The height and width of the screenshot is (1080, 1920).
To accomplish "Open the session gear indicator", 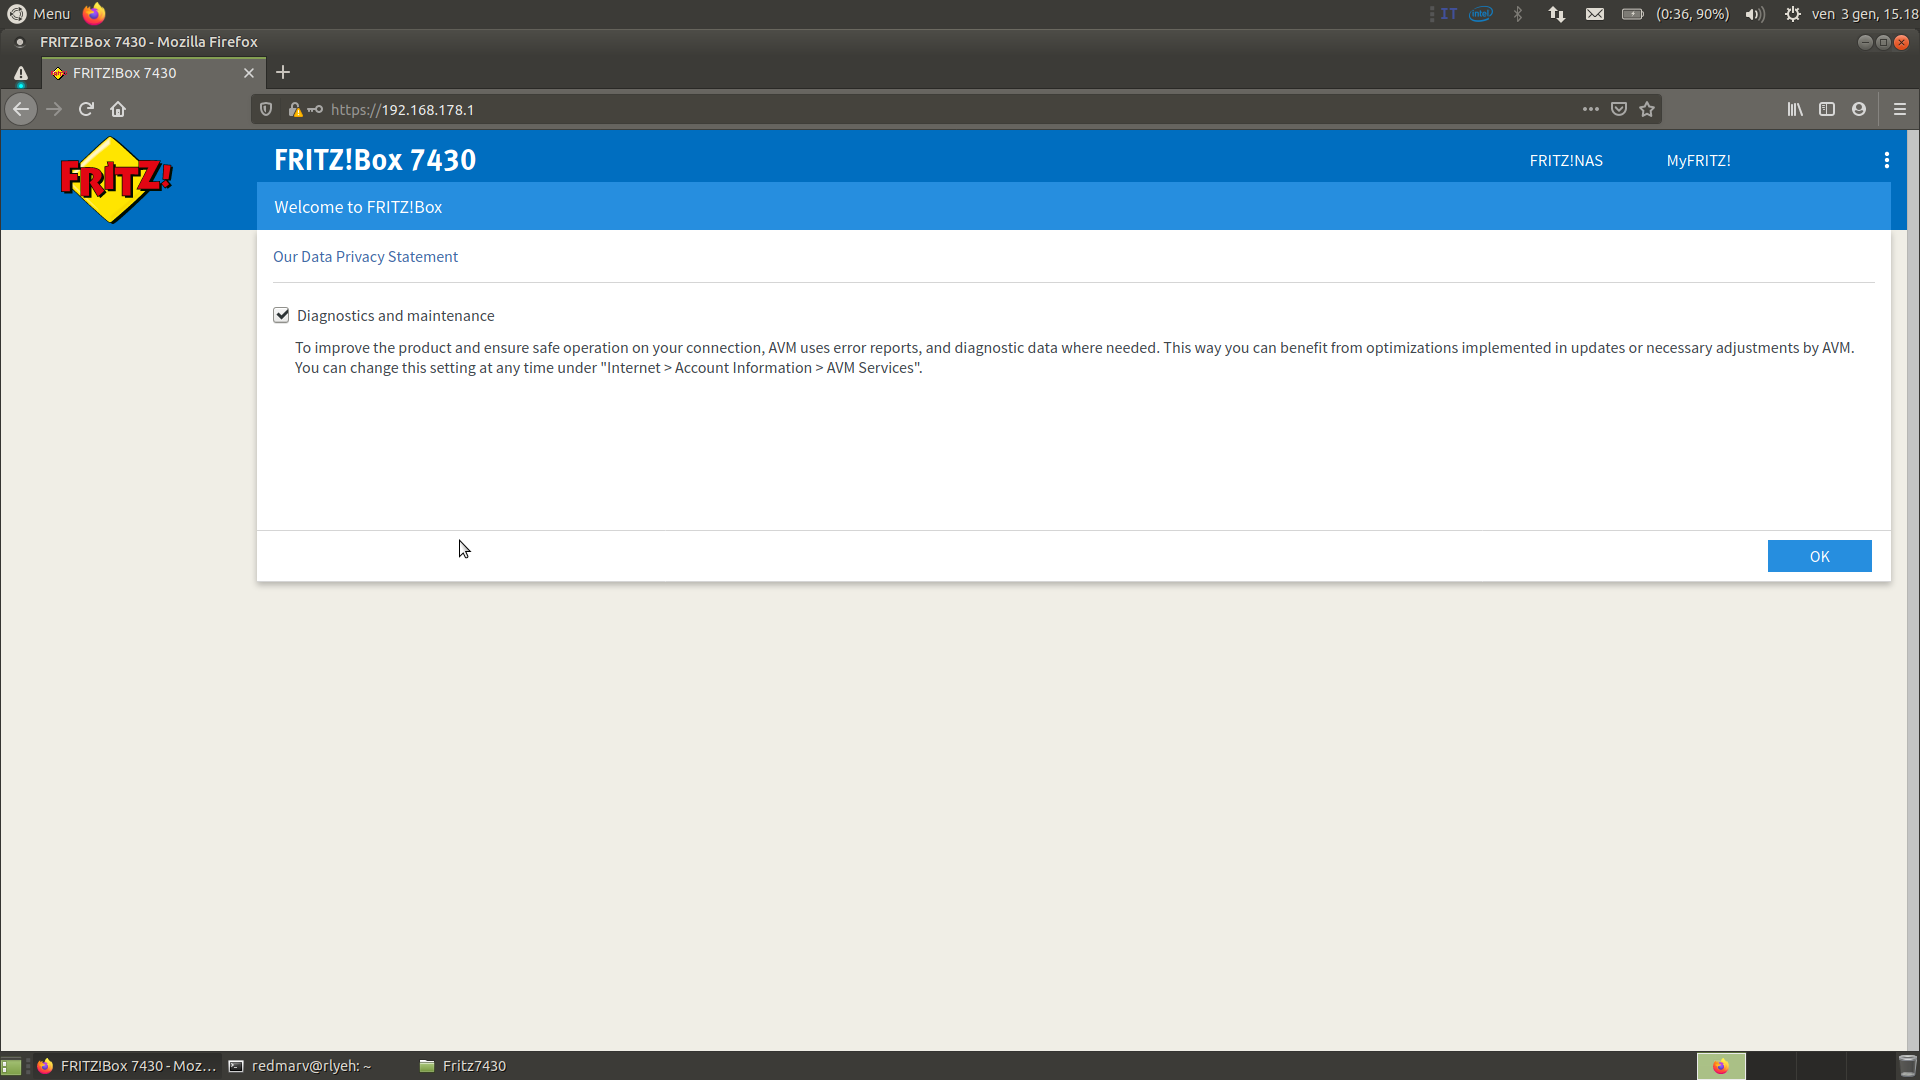I will pos(1793,14).
